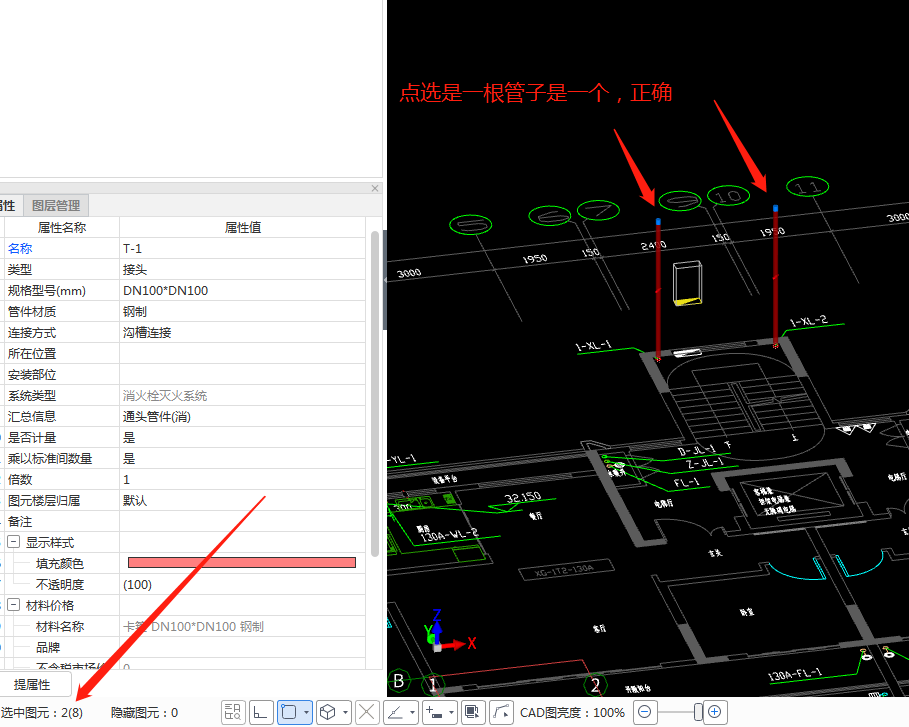
Task: Click the 乘以标准间数量 value cell
Action: pos(242,459)
